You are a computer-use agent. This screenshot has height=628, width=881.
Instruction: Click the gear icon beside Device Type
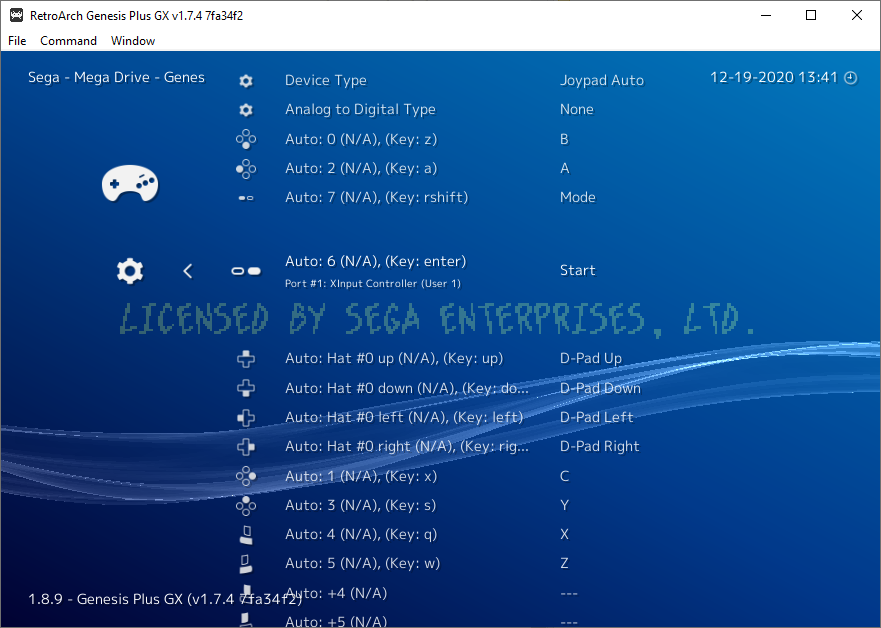tap(246, 81)
